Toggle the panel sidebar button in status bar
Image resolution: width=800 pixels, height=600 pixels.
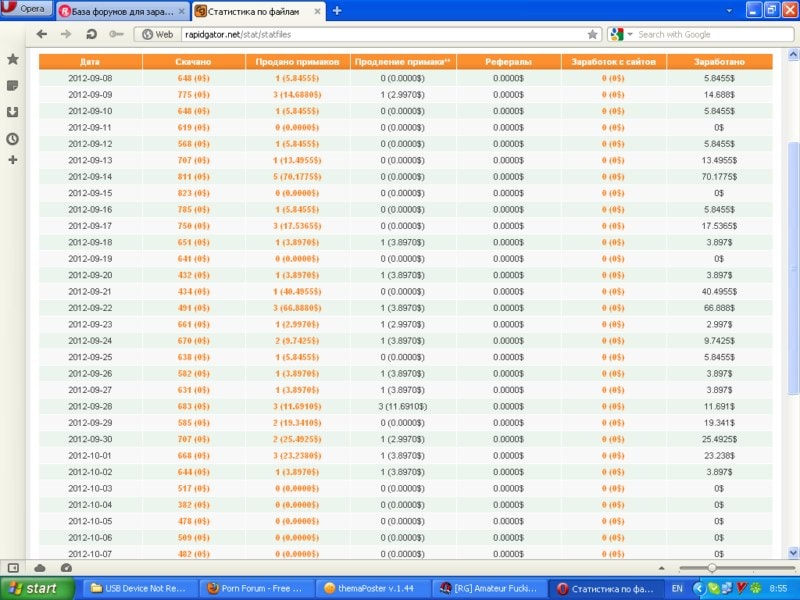pyautogui.click(x=13, y=567)
